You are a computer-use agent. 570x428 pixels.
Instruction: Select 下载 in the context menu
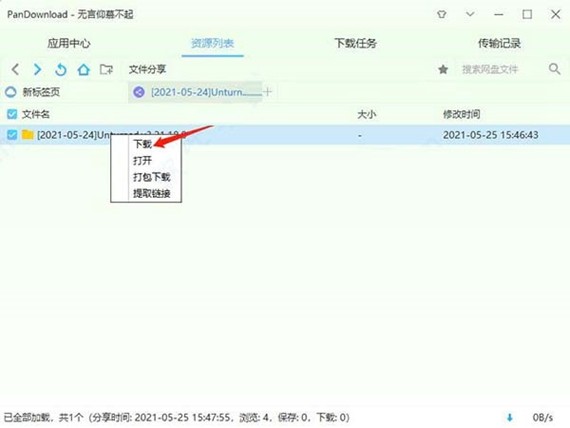pos(142,144)
